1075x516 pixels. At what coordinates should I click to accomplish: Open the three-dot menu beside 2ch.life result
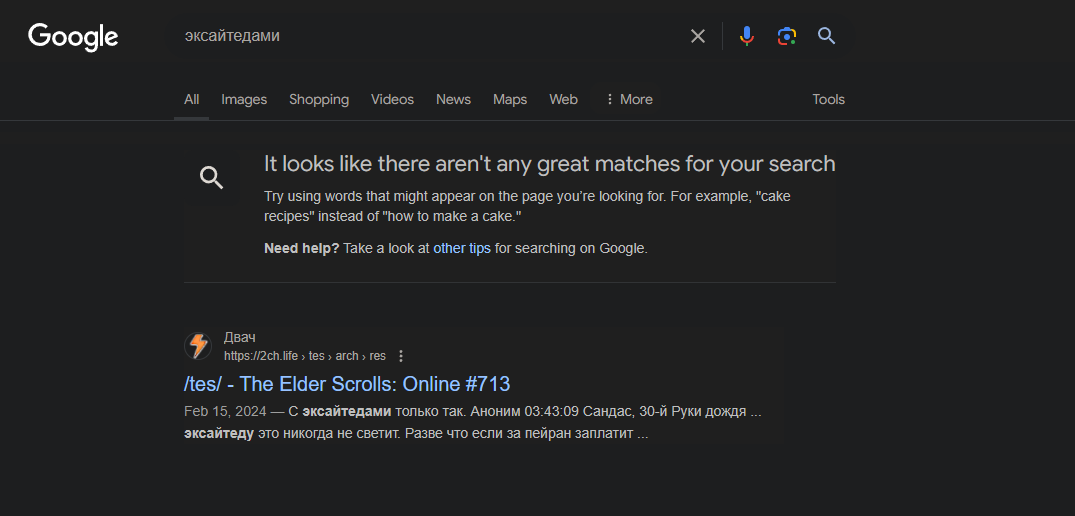coord(401,356)
